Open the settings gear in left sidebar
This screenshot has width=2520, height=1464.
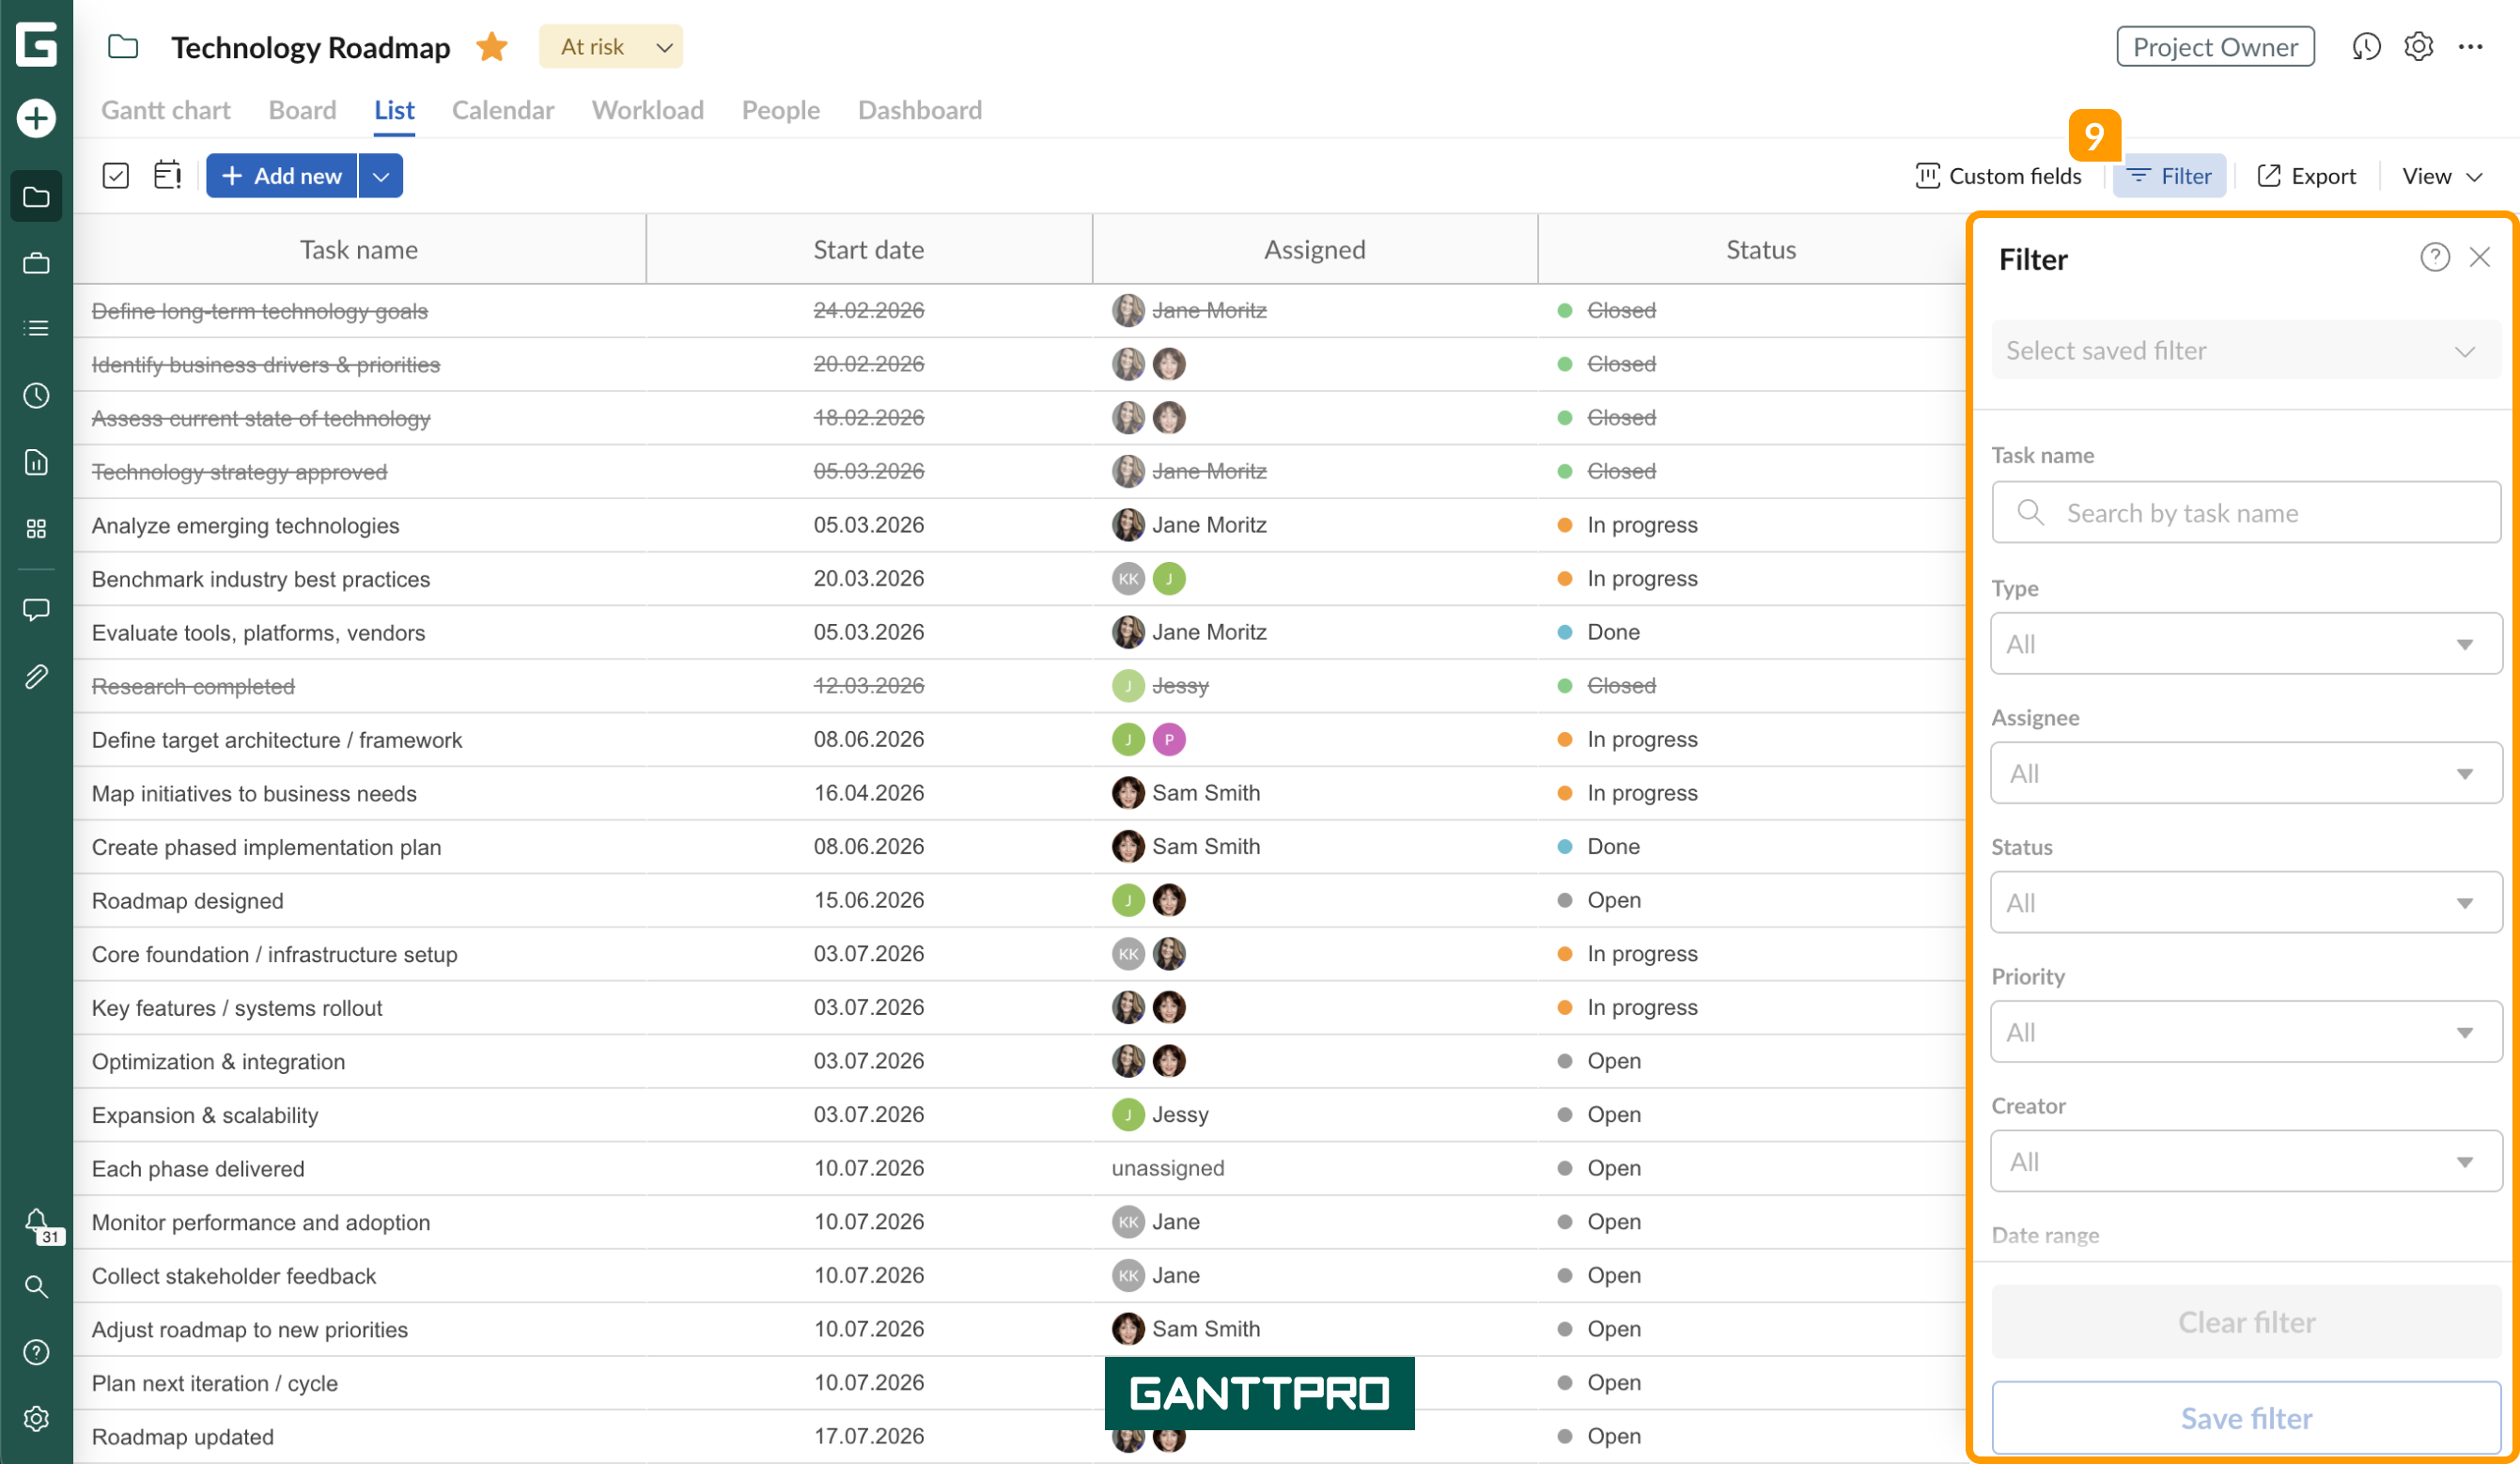[x=36, y=1418]
